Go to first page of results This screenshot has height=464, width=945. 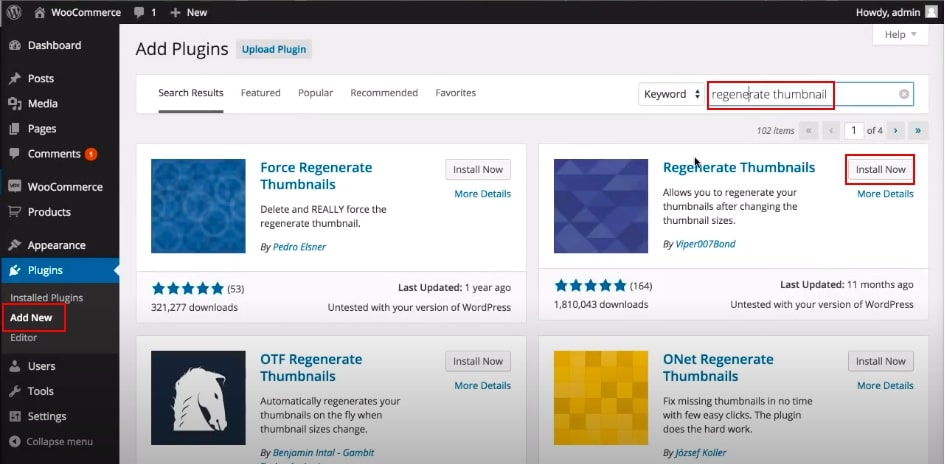pyautogui.click(x=808, y=130)
